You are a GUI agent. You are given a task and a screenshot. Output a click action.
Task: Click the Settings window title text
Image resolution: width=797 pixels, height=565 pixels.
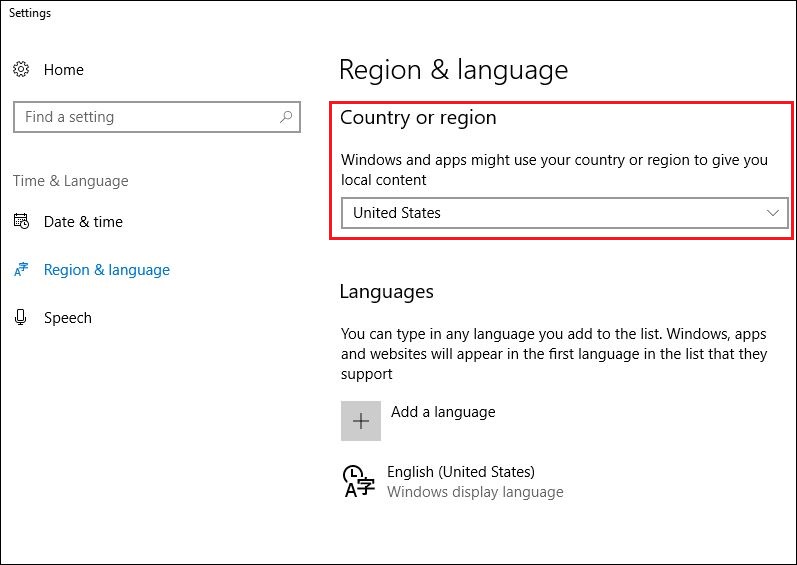(30, 13)
